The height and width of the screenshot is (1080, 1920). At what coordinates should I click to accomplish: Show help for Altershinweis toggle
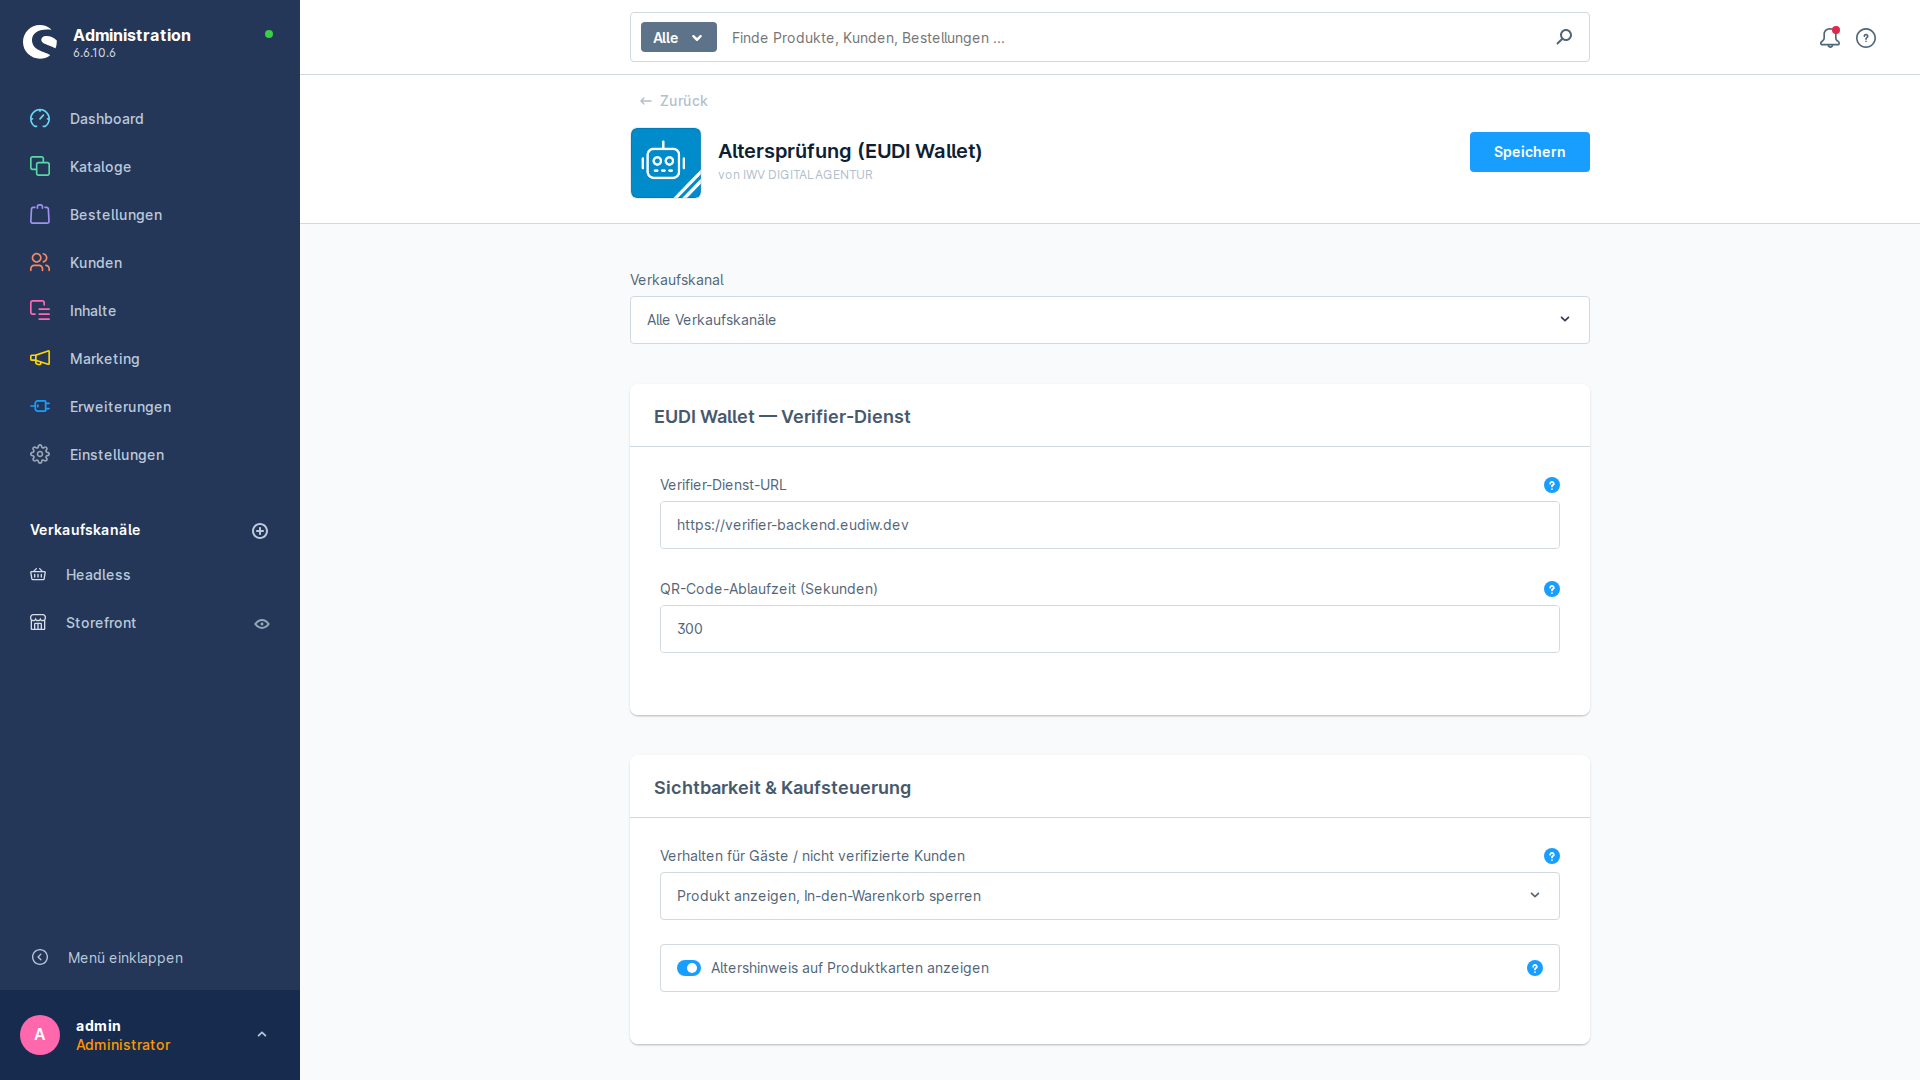pyautogui.click(x=1535, y=968)
